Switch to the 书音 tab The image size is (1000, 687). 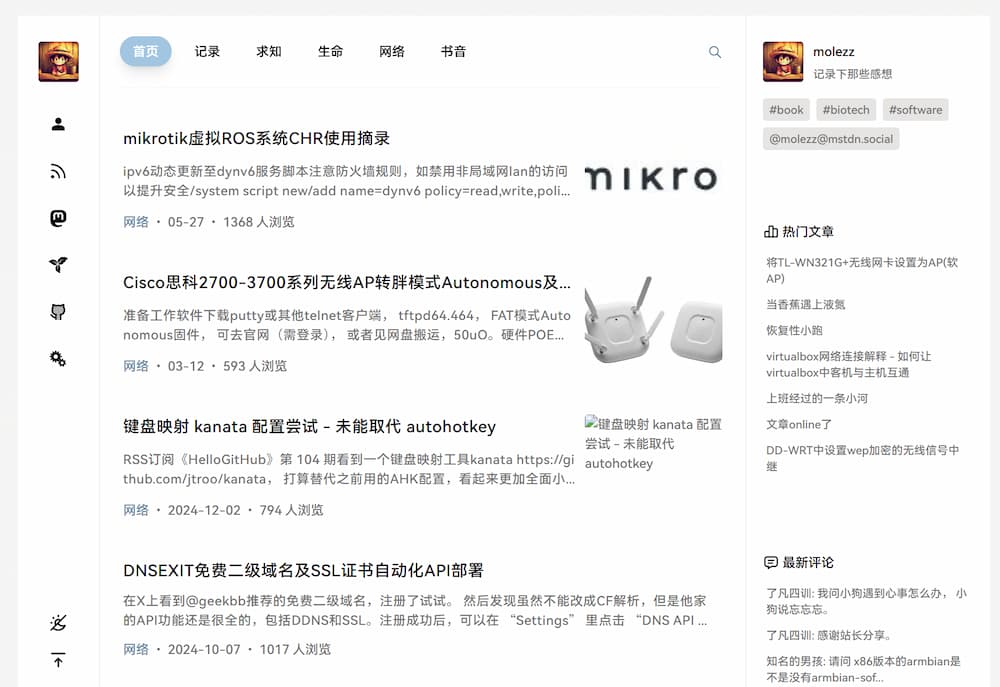453,52
